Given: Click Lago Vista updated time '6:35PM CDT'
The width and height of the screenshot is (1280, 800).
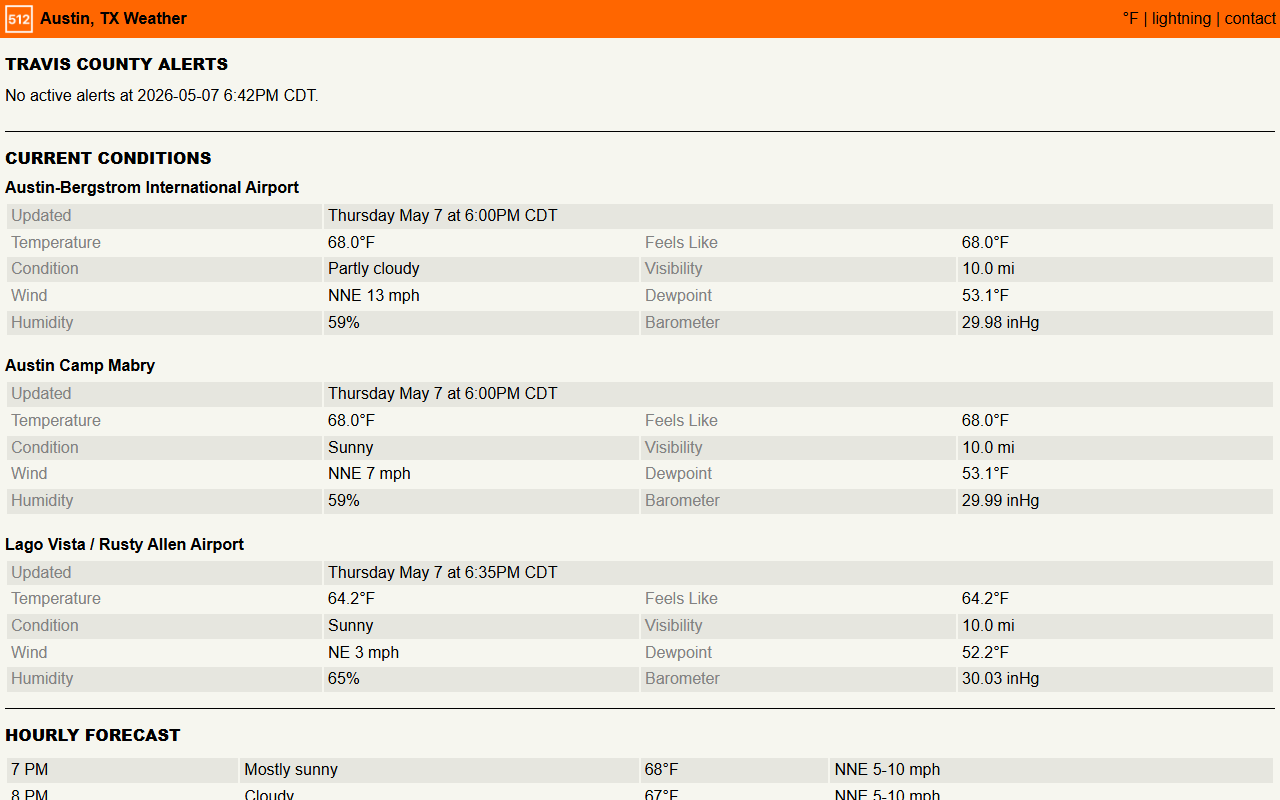Looking at the screenshot, I should tap(443, 572).
